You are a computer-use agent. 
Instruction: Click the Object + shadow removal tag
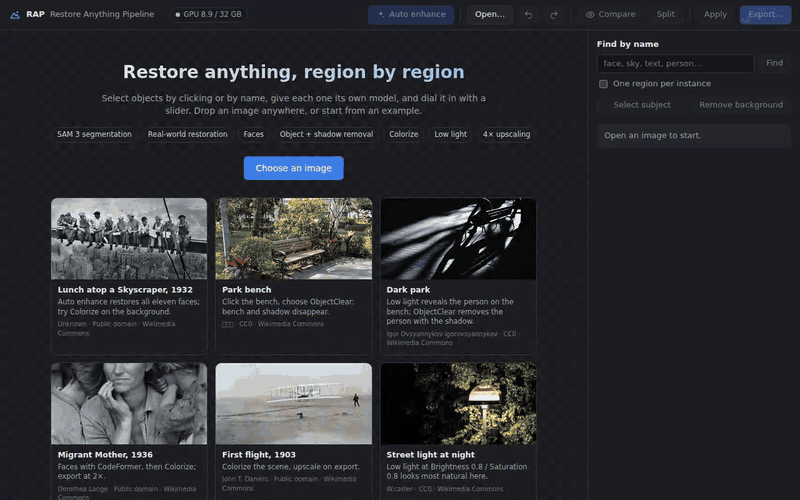(326, 134)
